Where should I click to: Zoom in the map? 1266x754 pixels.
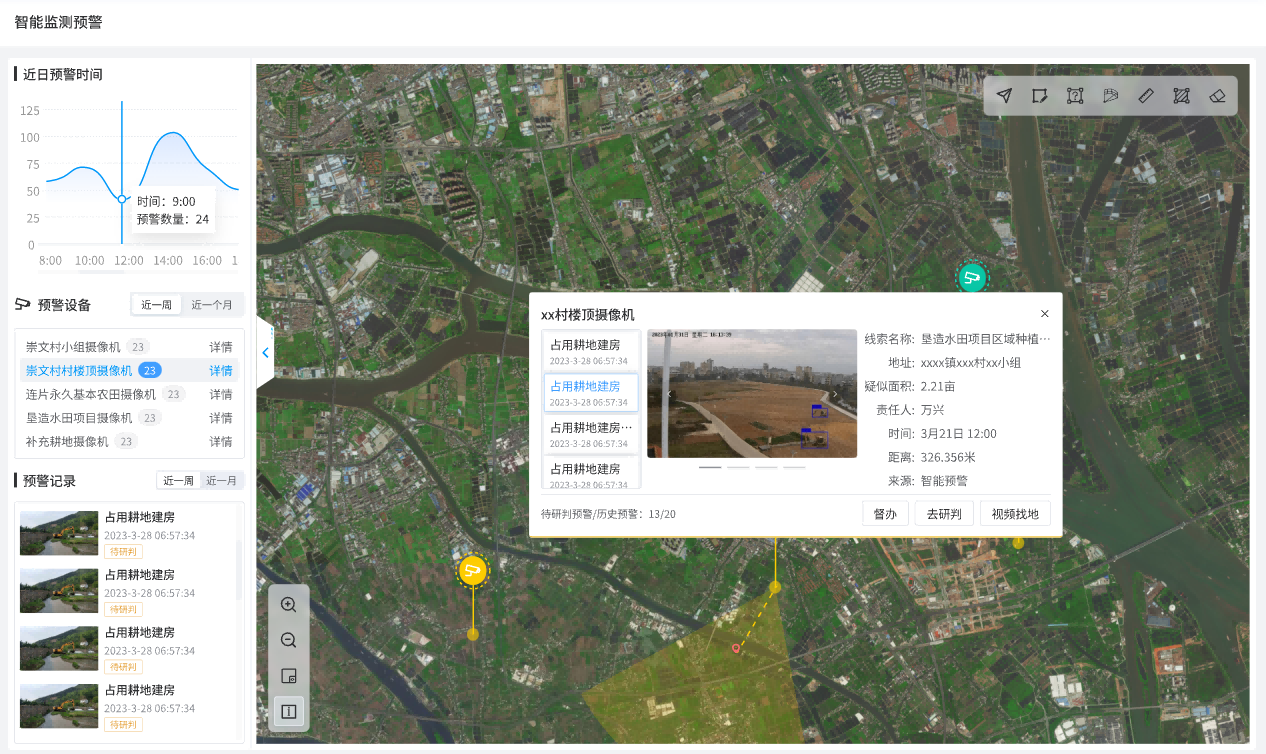[x=289, y=605]
